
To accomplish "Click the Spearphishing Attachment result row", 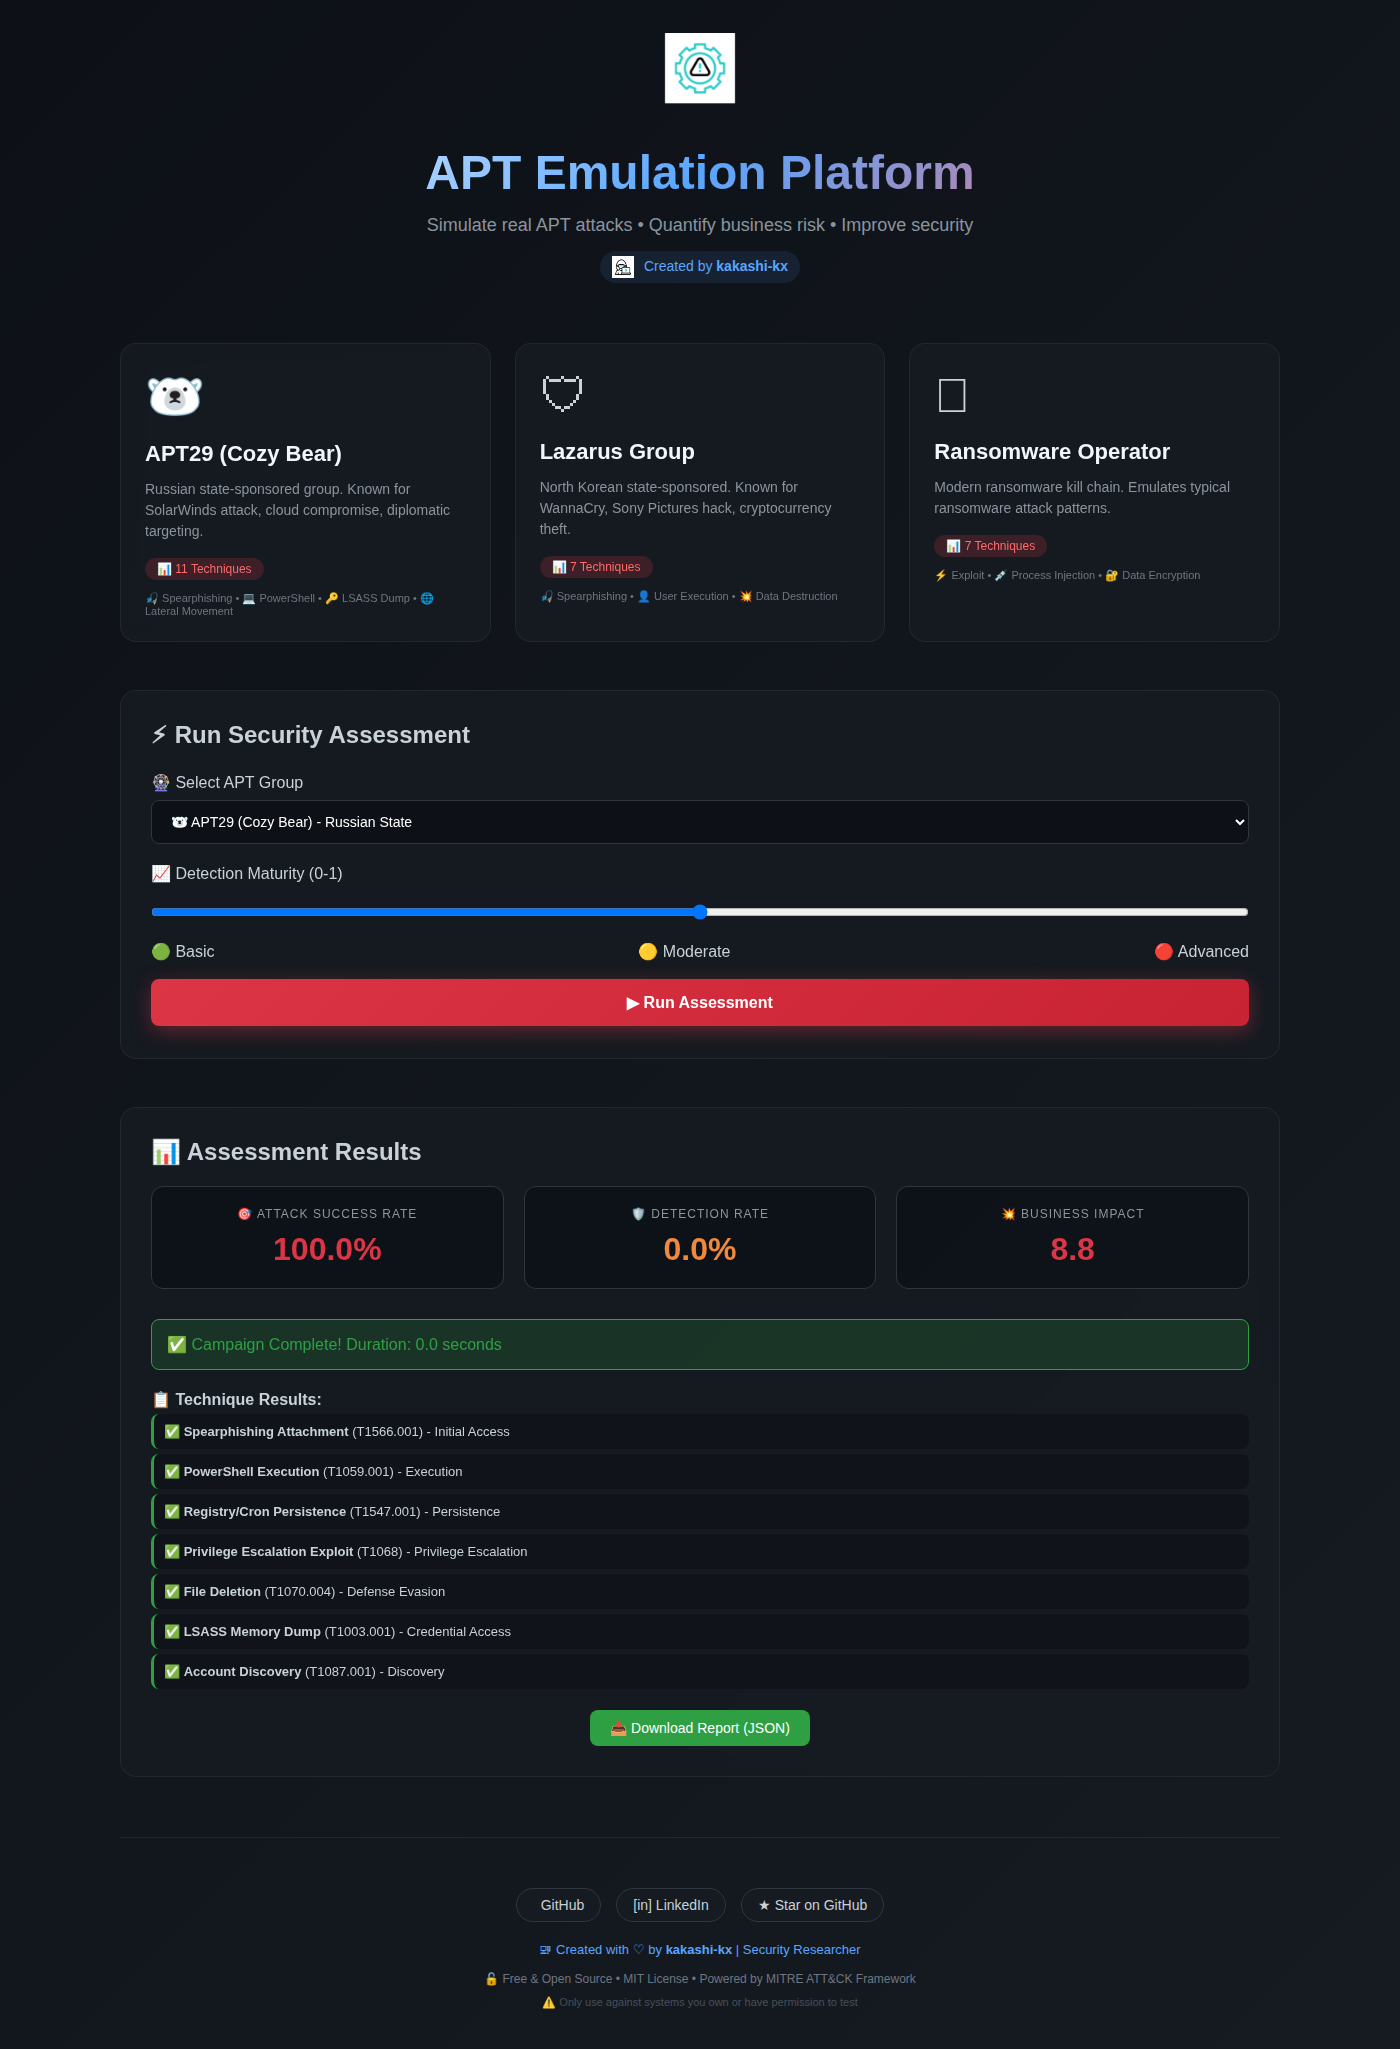I will [x=700, y=1432].
